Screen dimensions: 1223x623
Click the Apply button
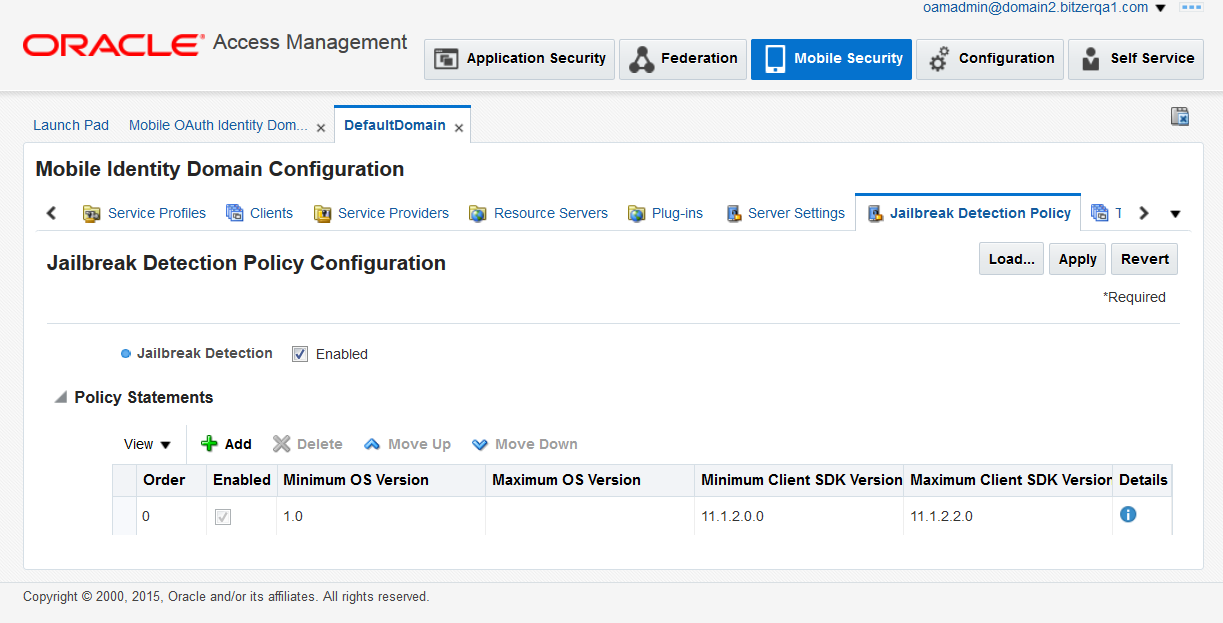pyautogui.click(x=1078, y=259)
